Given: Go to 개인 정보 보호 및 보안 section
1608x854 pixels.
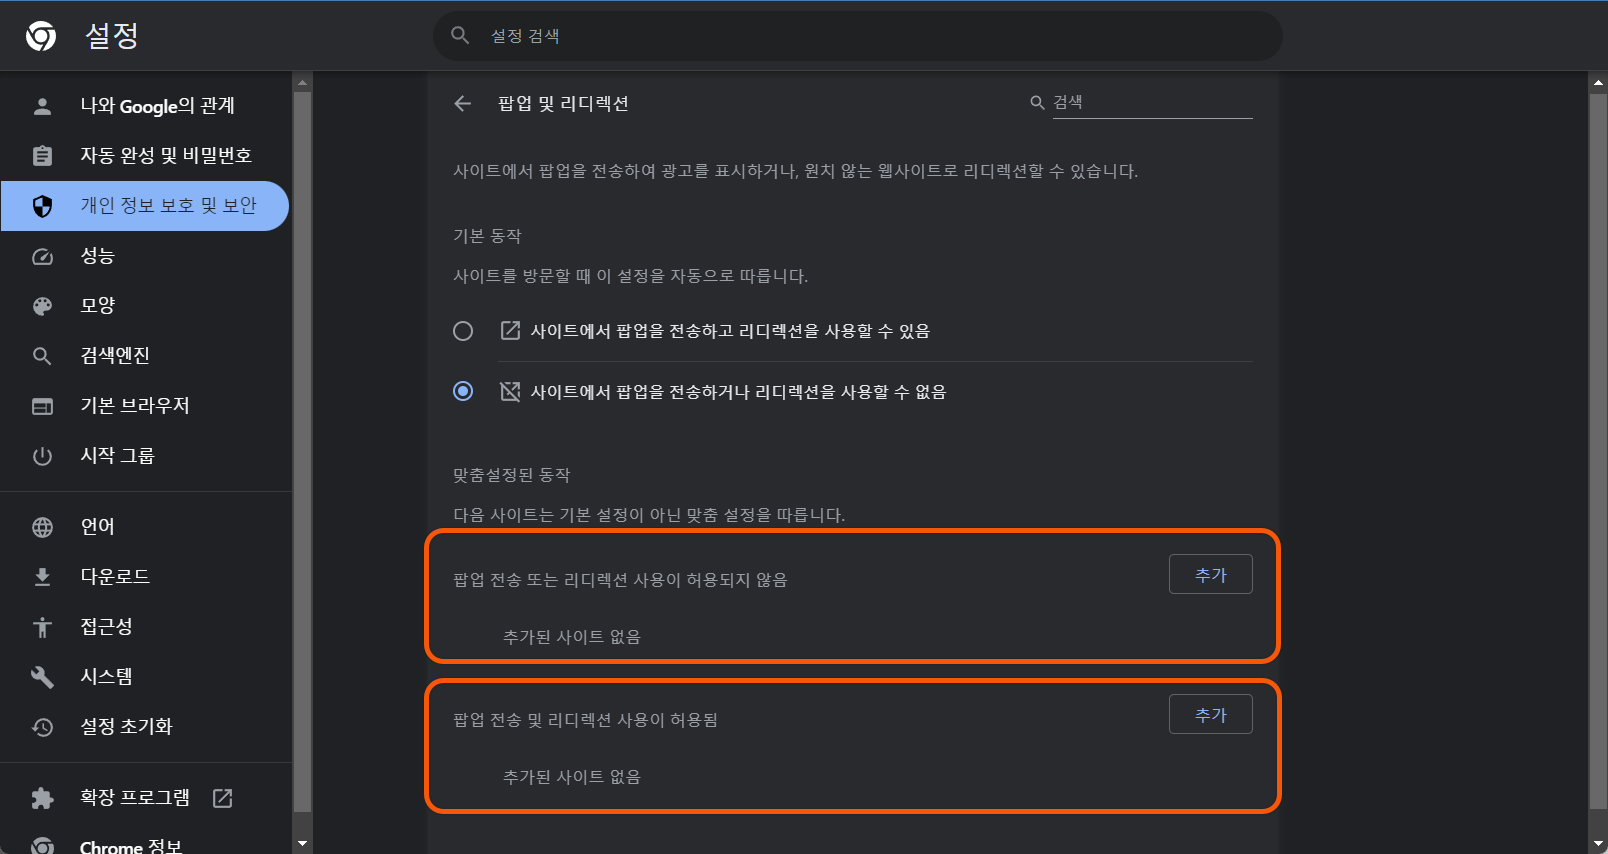Looking at the screenshot, I should tap(146, 206).
